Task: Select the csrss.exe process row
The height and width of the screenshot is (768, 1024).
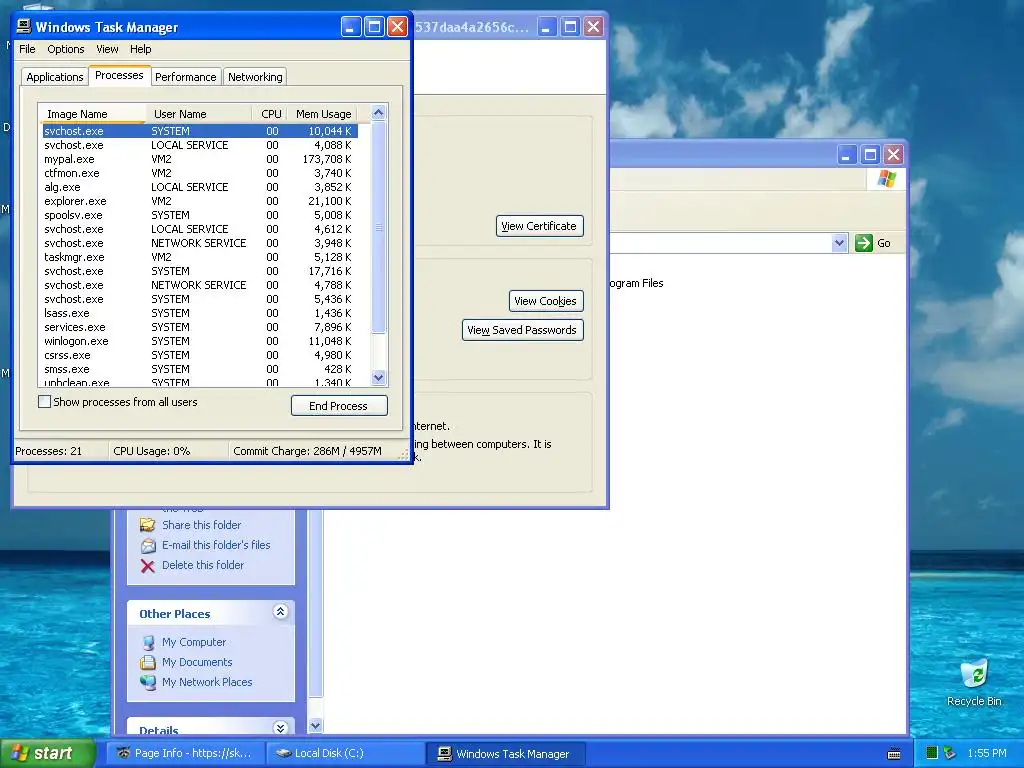Action: click(200, 355)
